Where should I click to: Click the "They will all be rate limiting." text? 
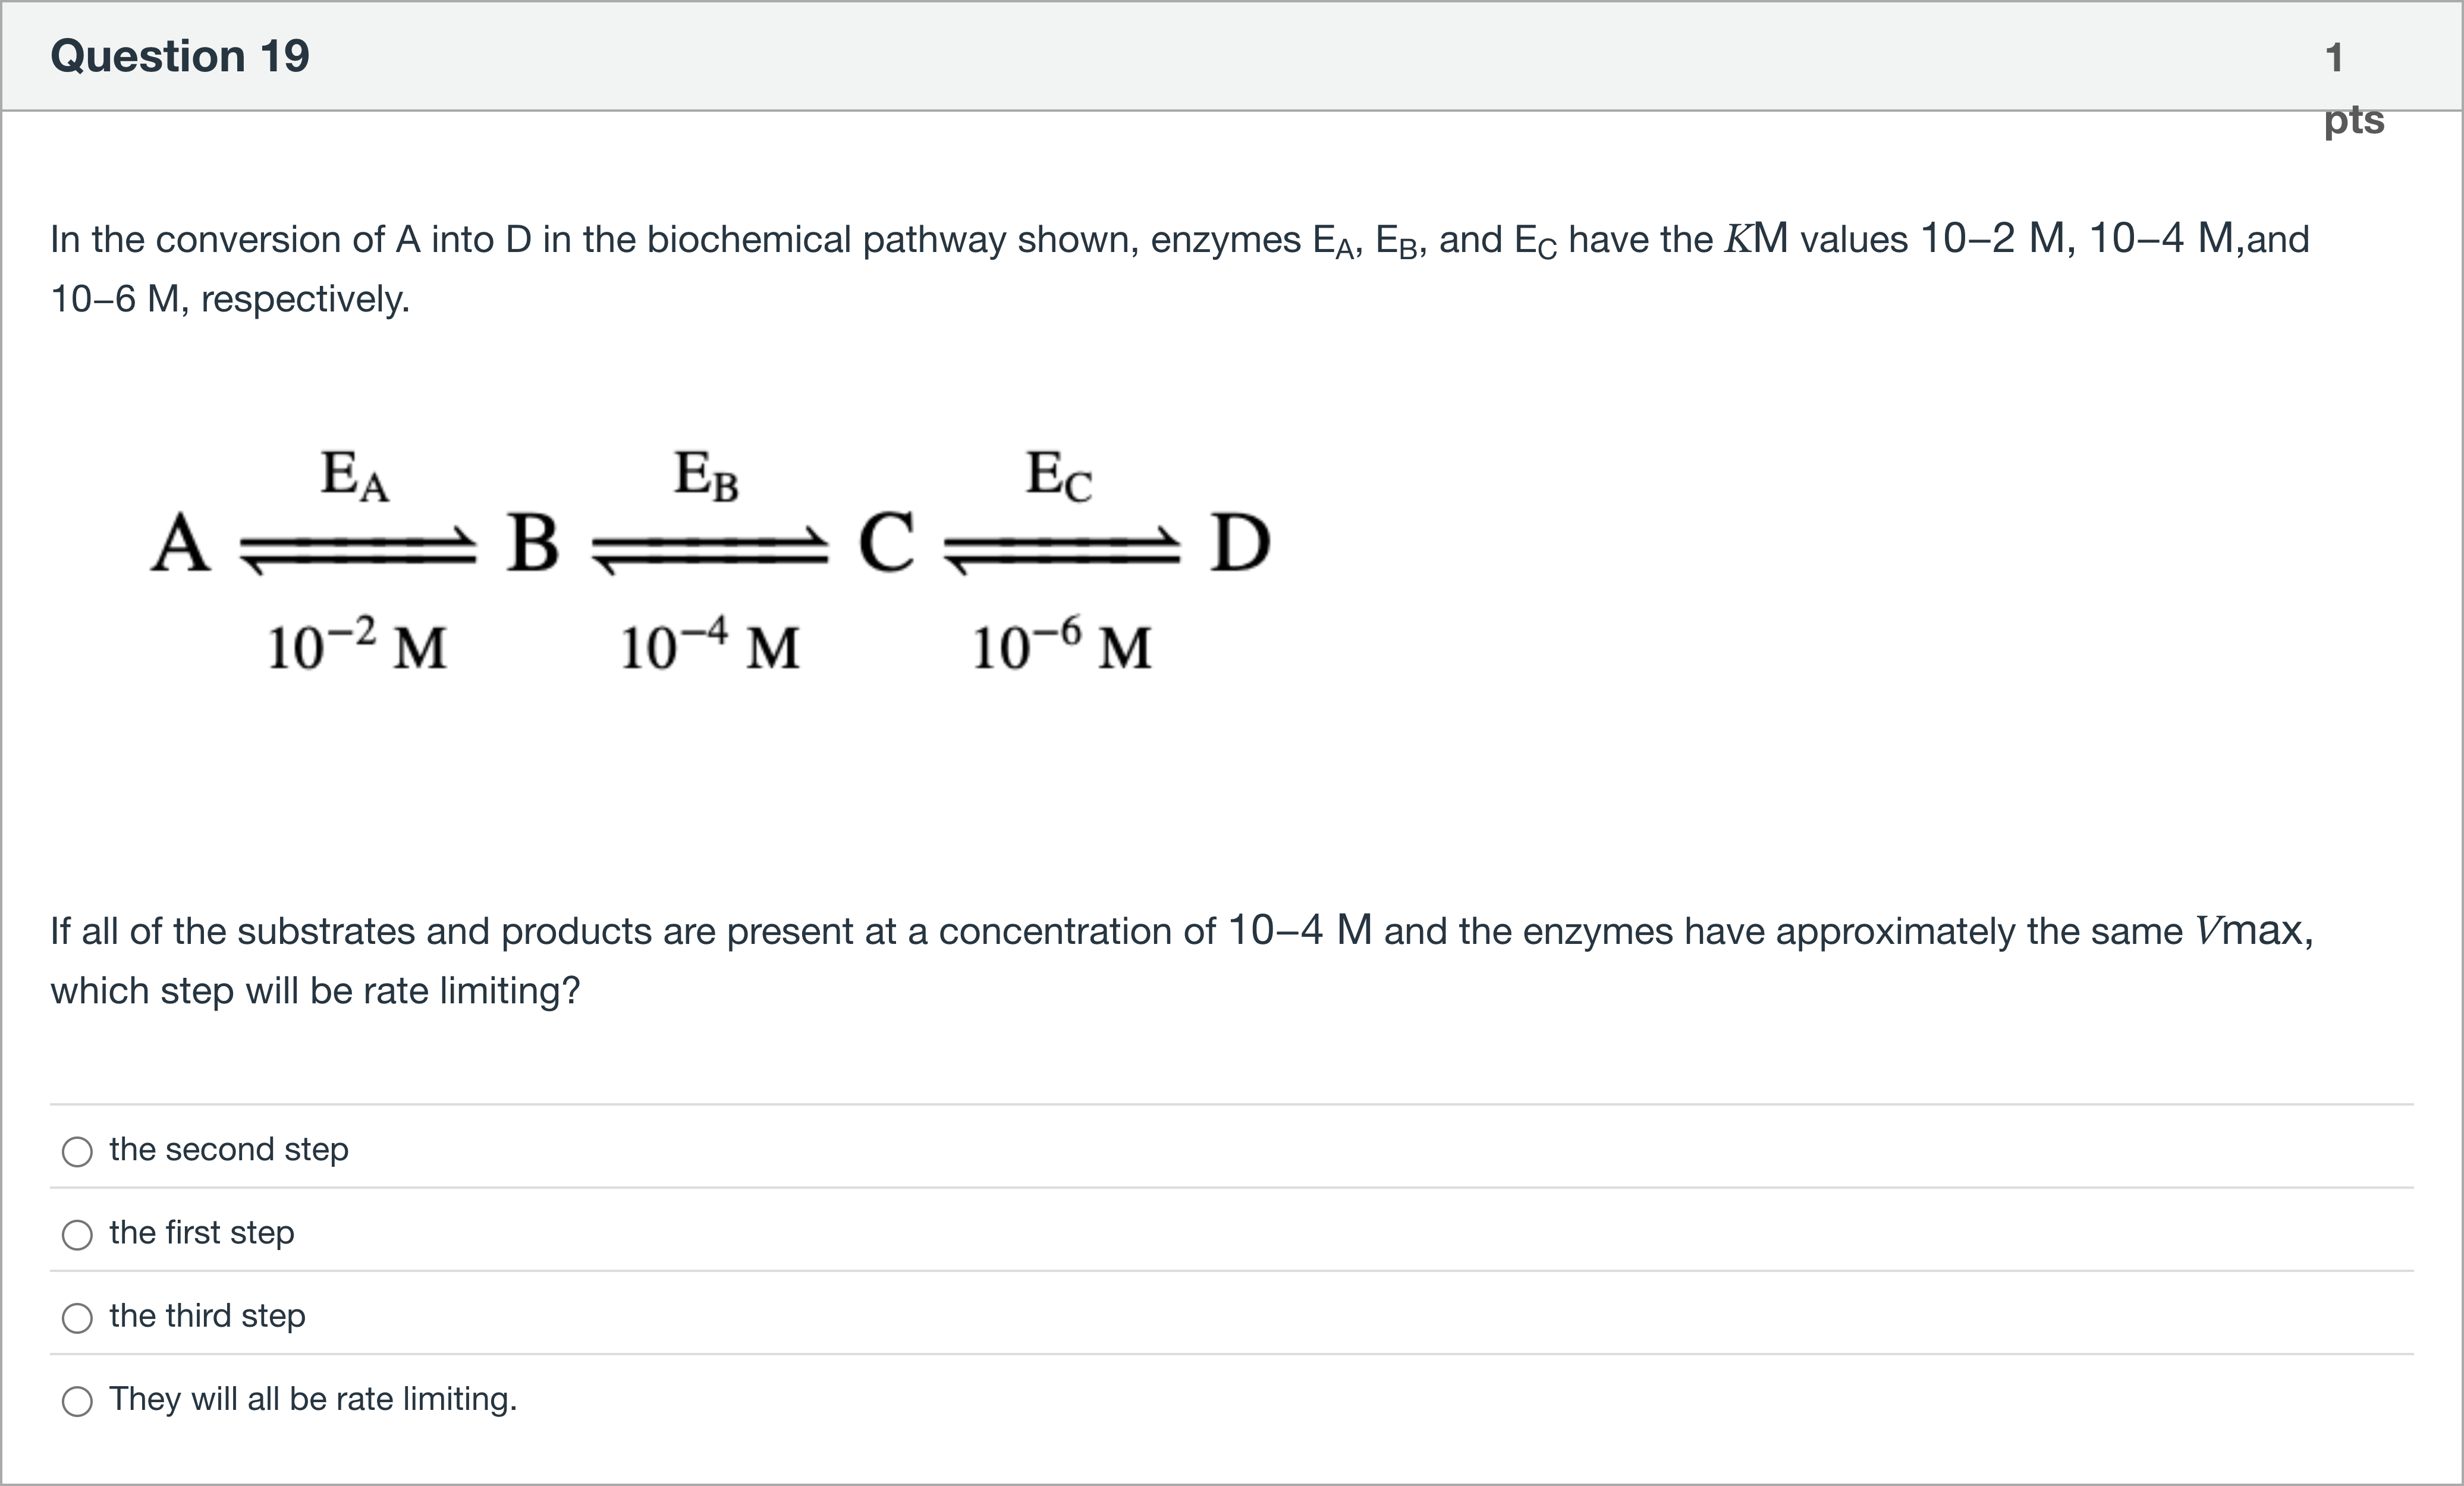coord(313,1398)
